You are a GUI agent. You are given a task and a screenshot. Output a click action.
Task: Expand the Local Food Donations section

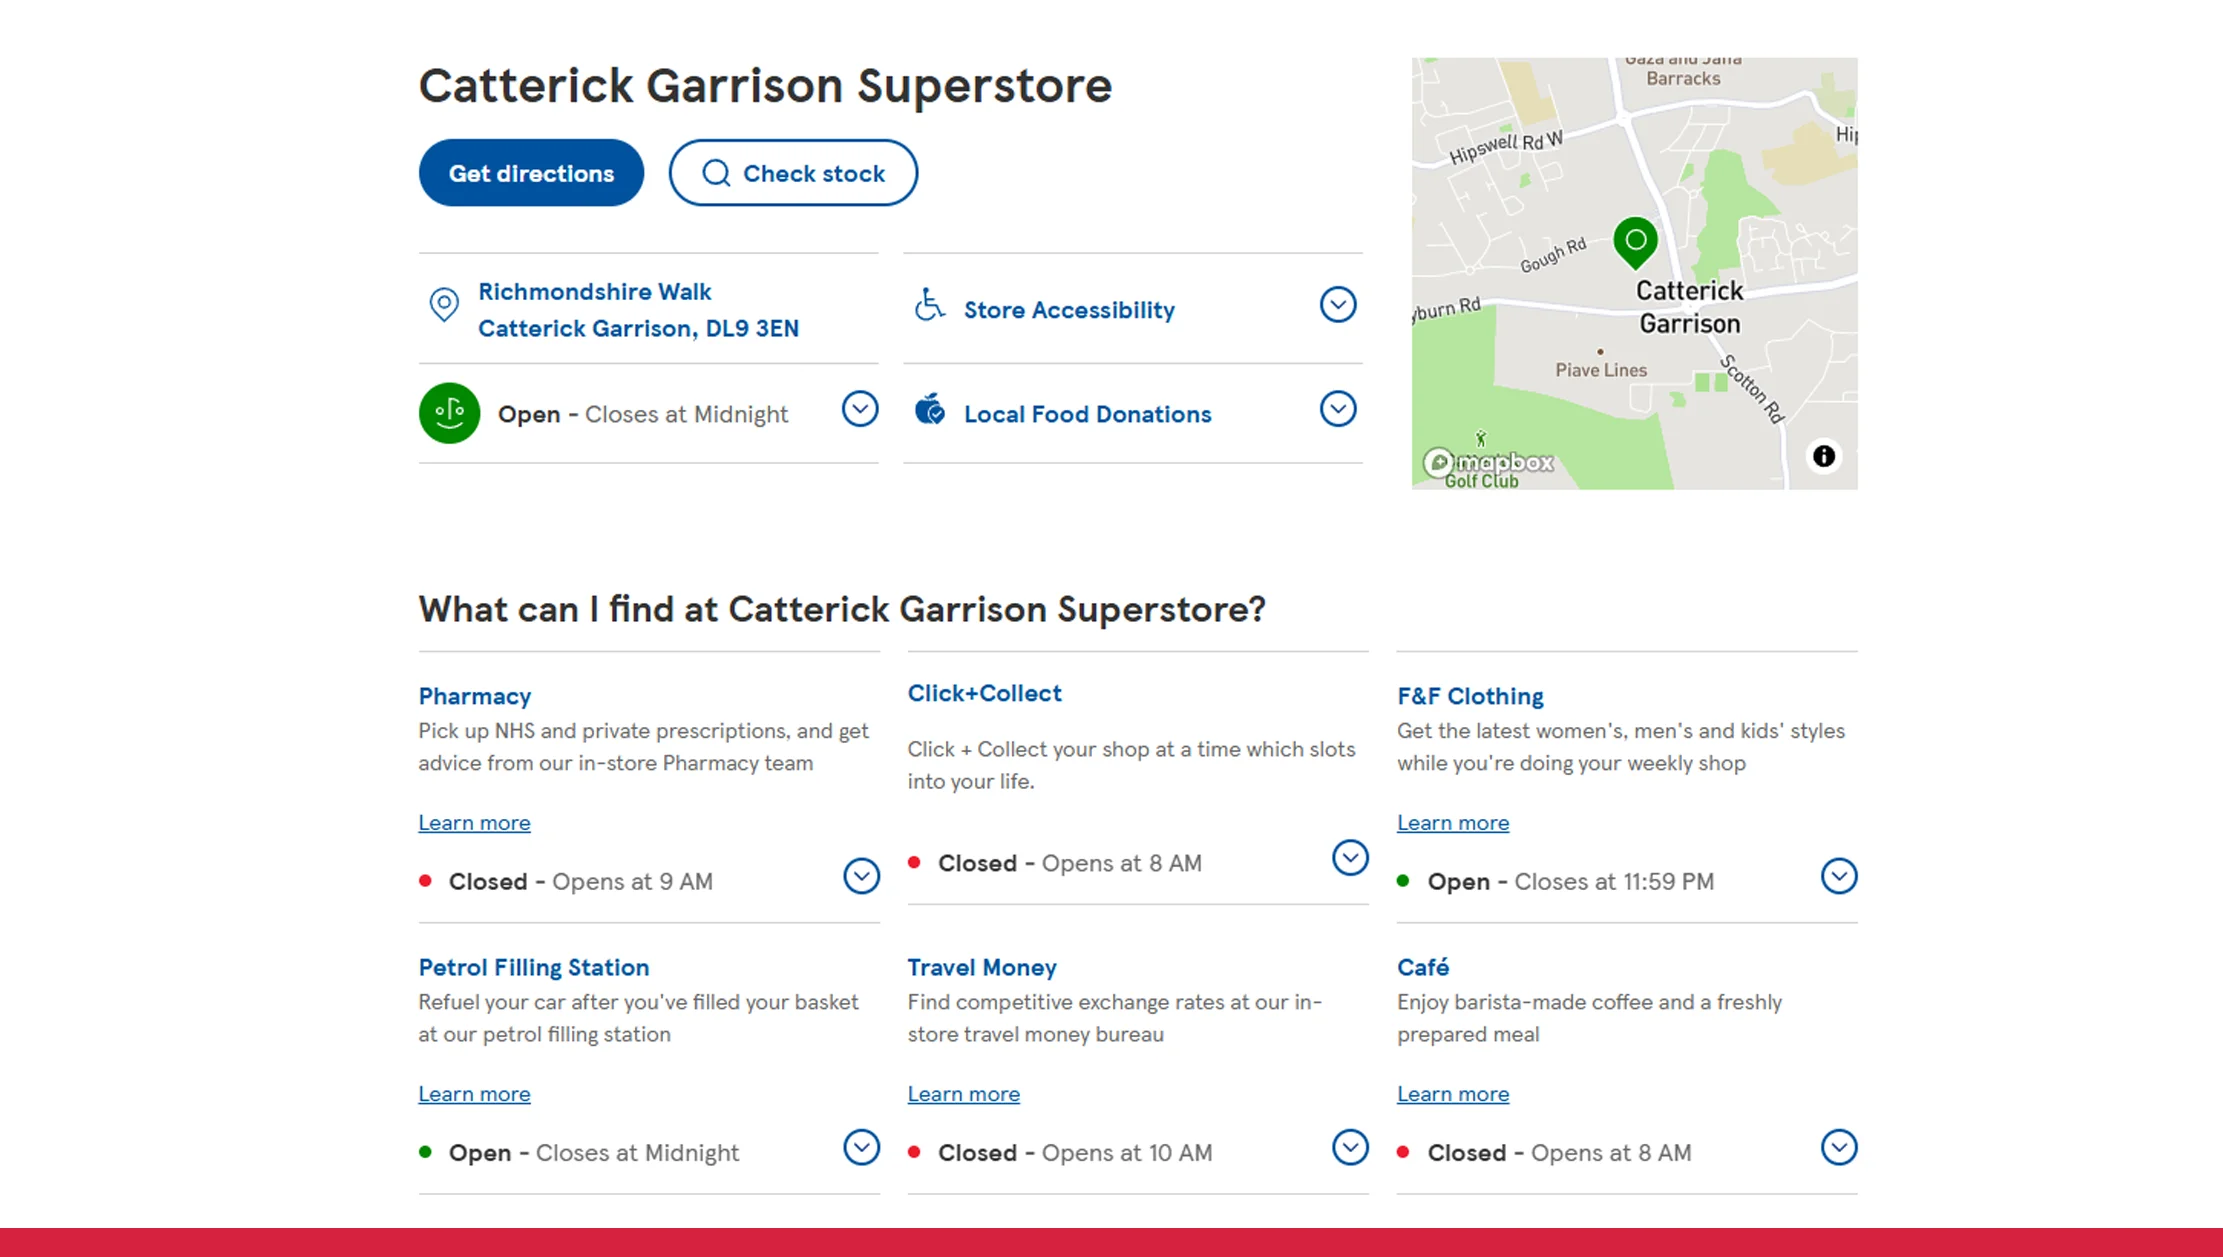point(1338,408)
